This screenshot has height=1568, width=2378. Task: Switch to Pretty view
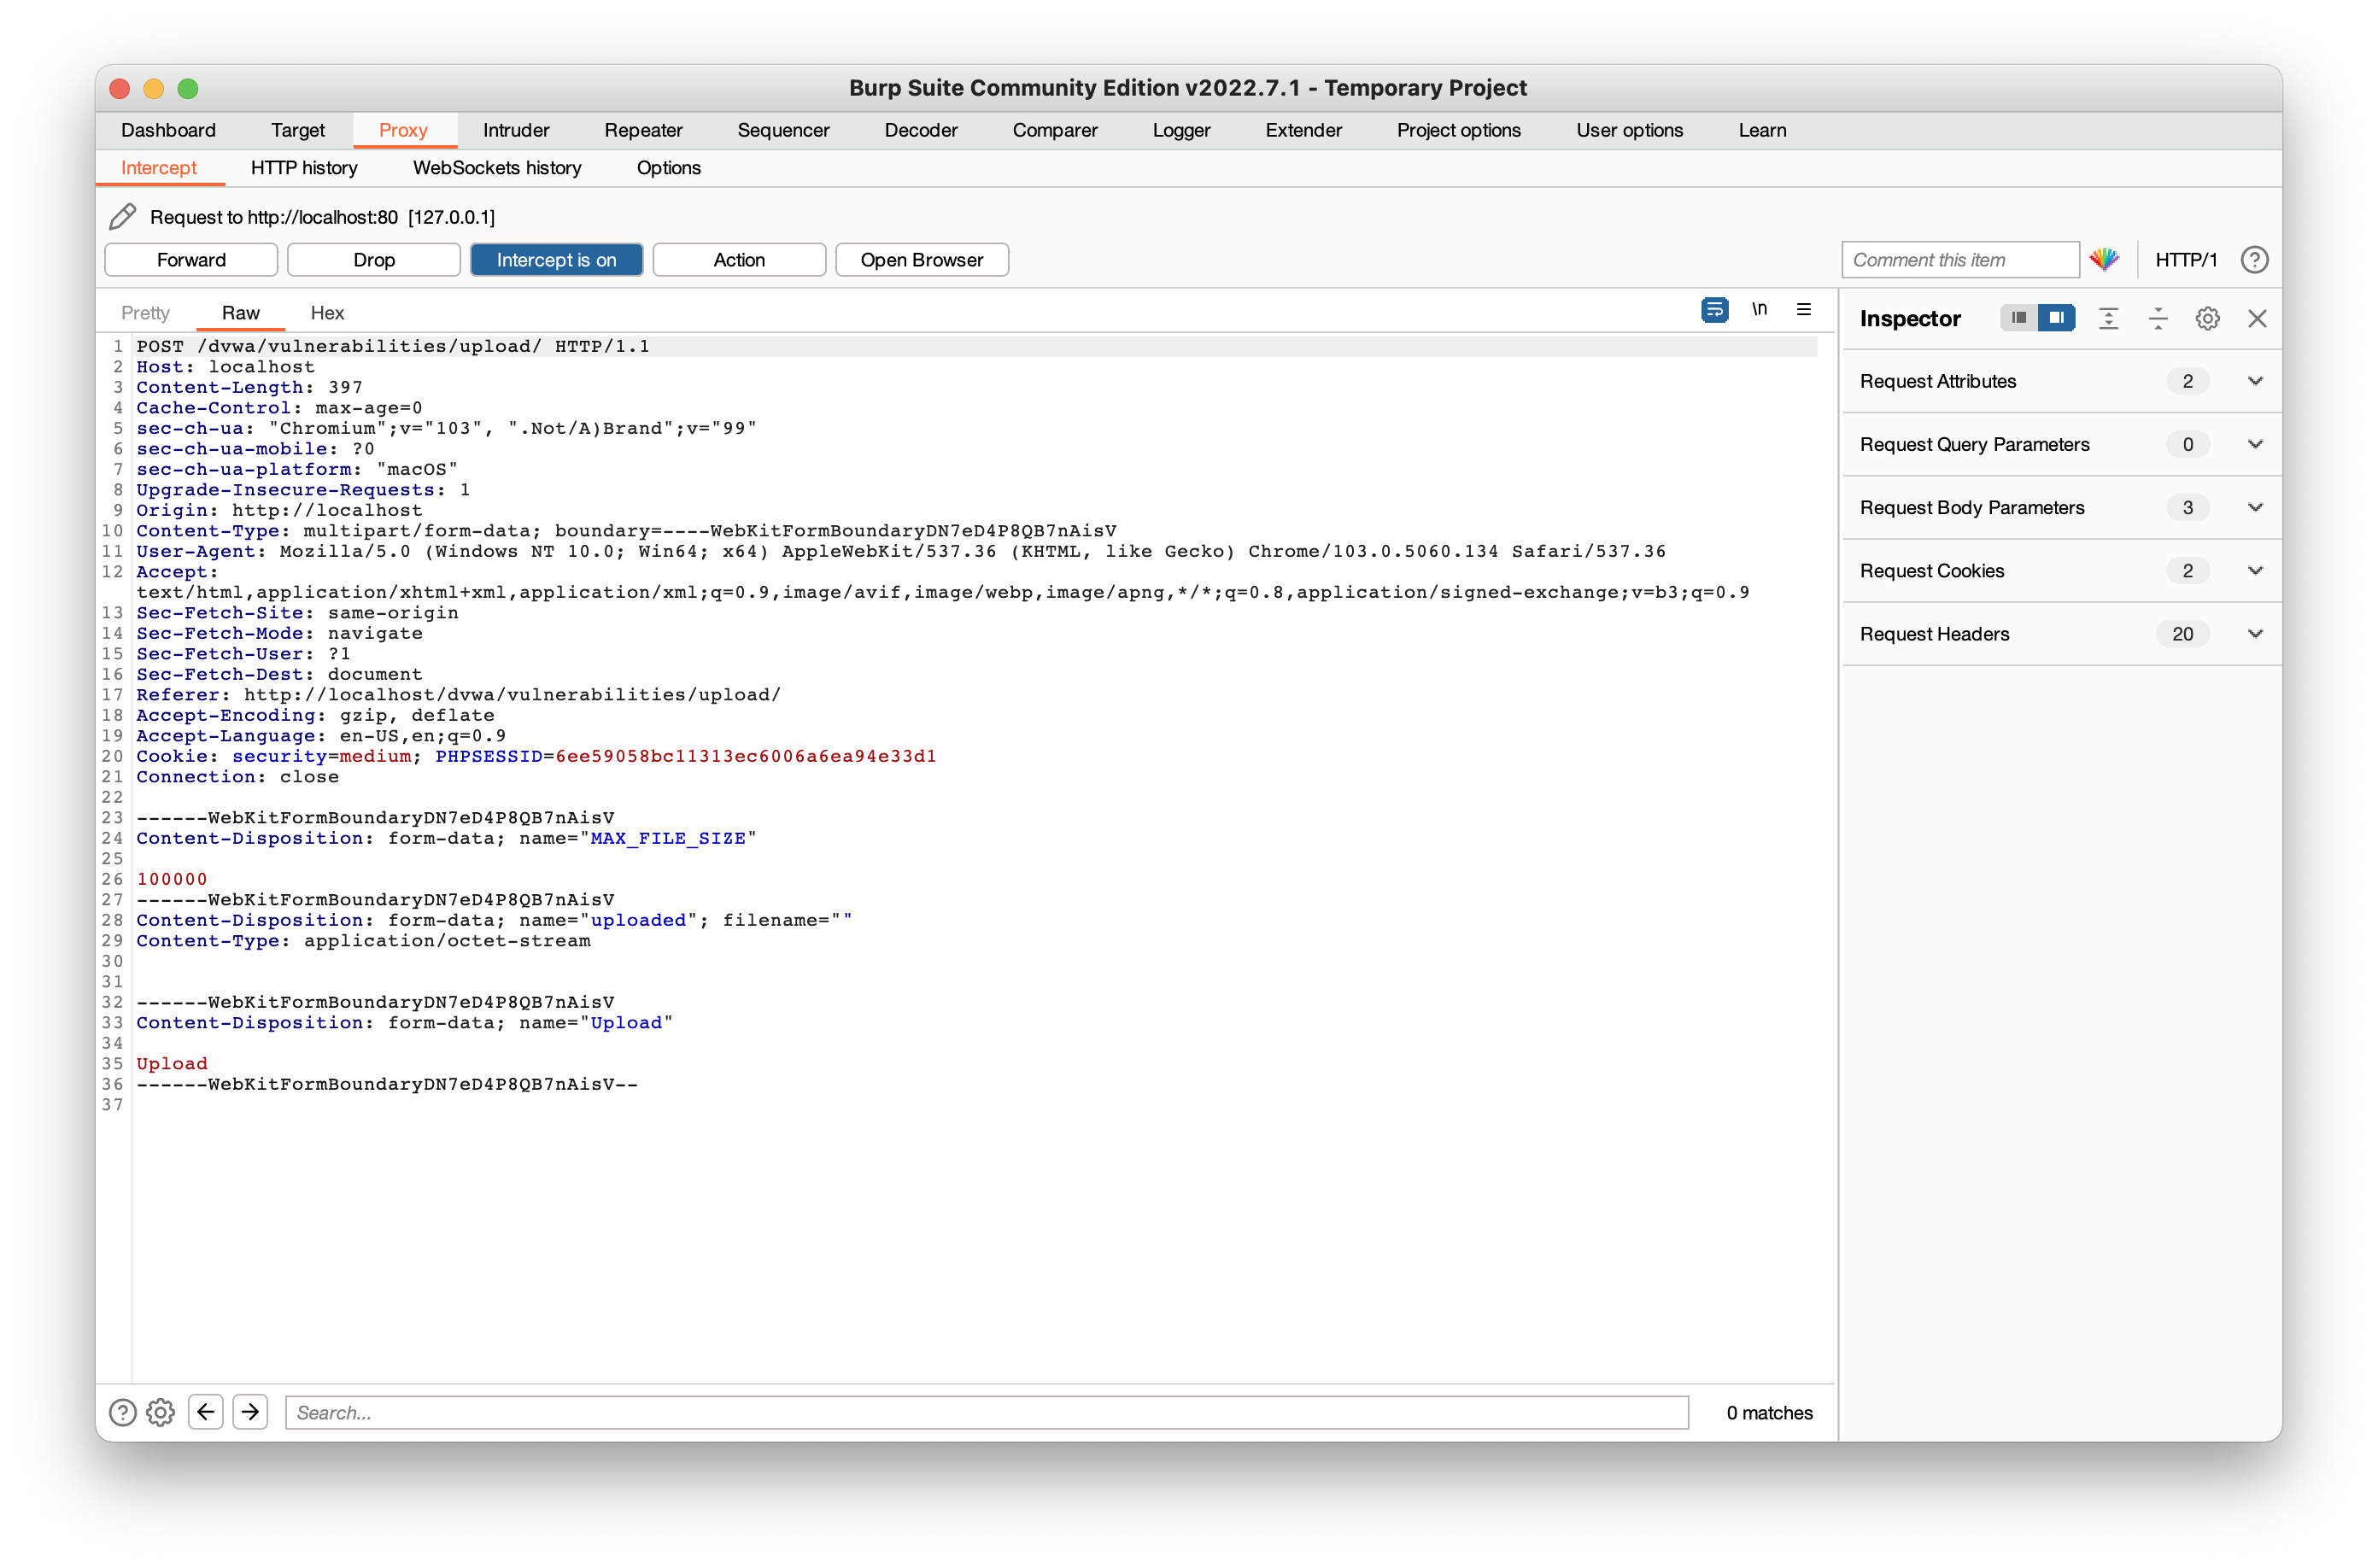(145, 313)
